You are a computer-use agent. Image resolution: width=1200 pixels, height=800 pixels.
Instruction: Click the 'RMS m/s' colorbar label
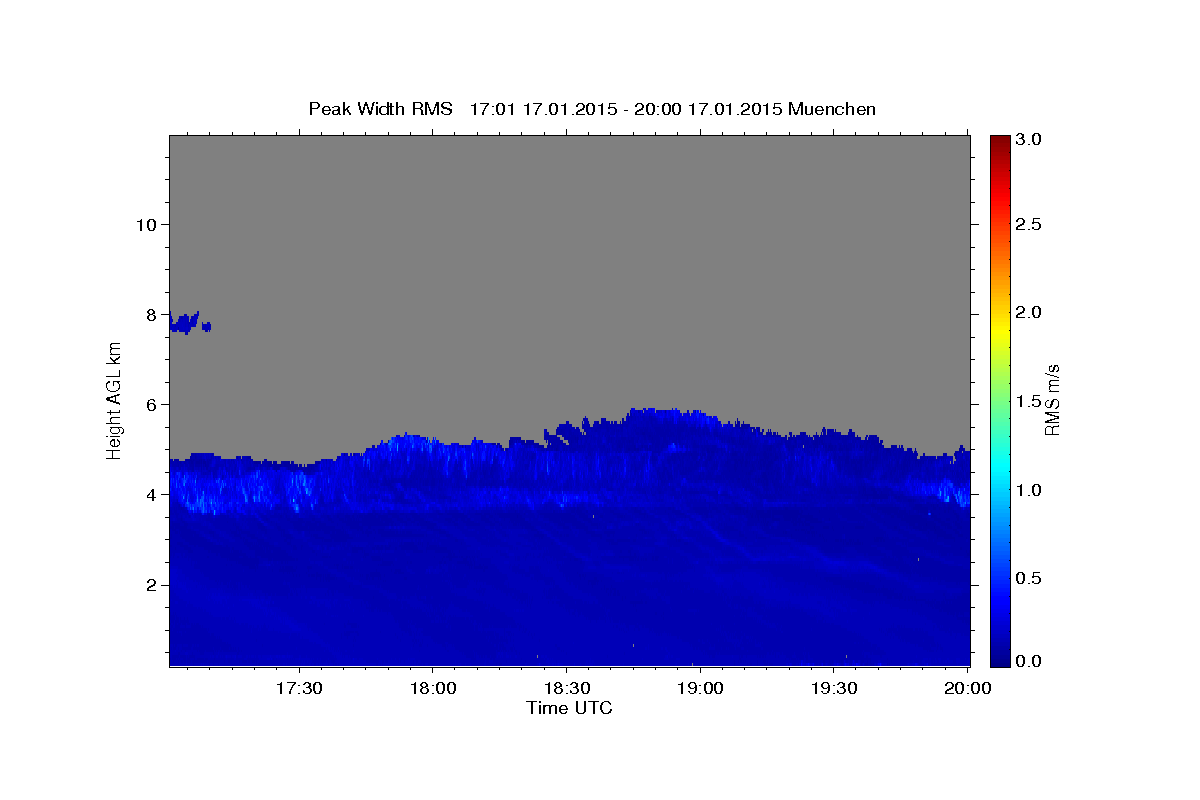(1052, 400)
